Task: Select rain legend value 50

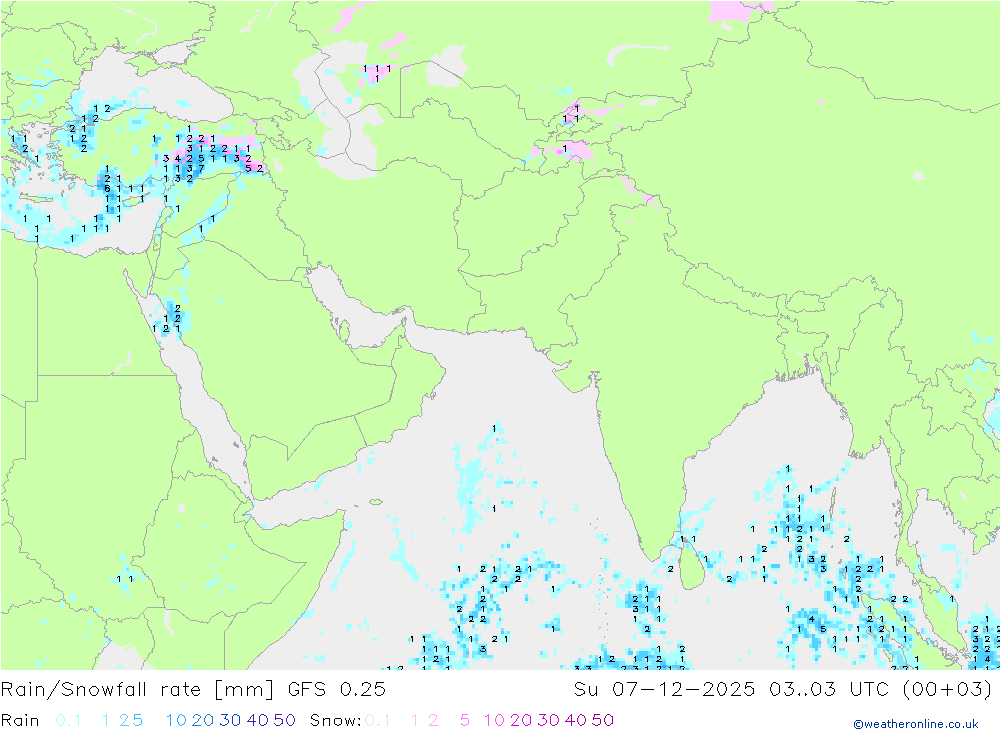Action: [284, 720]
